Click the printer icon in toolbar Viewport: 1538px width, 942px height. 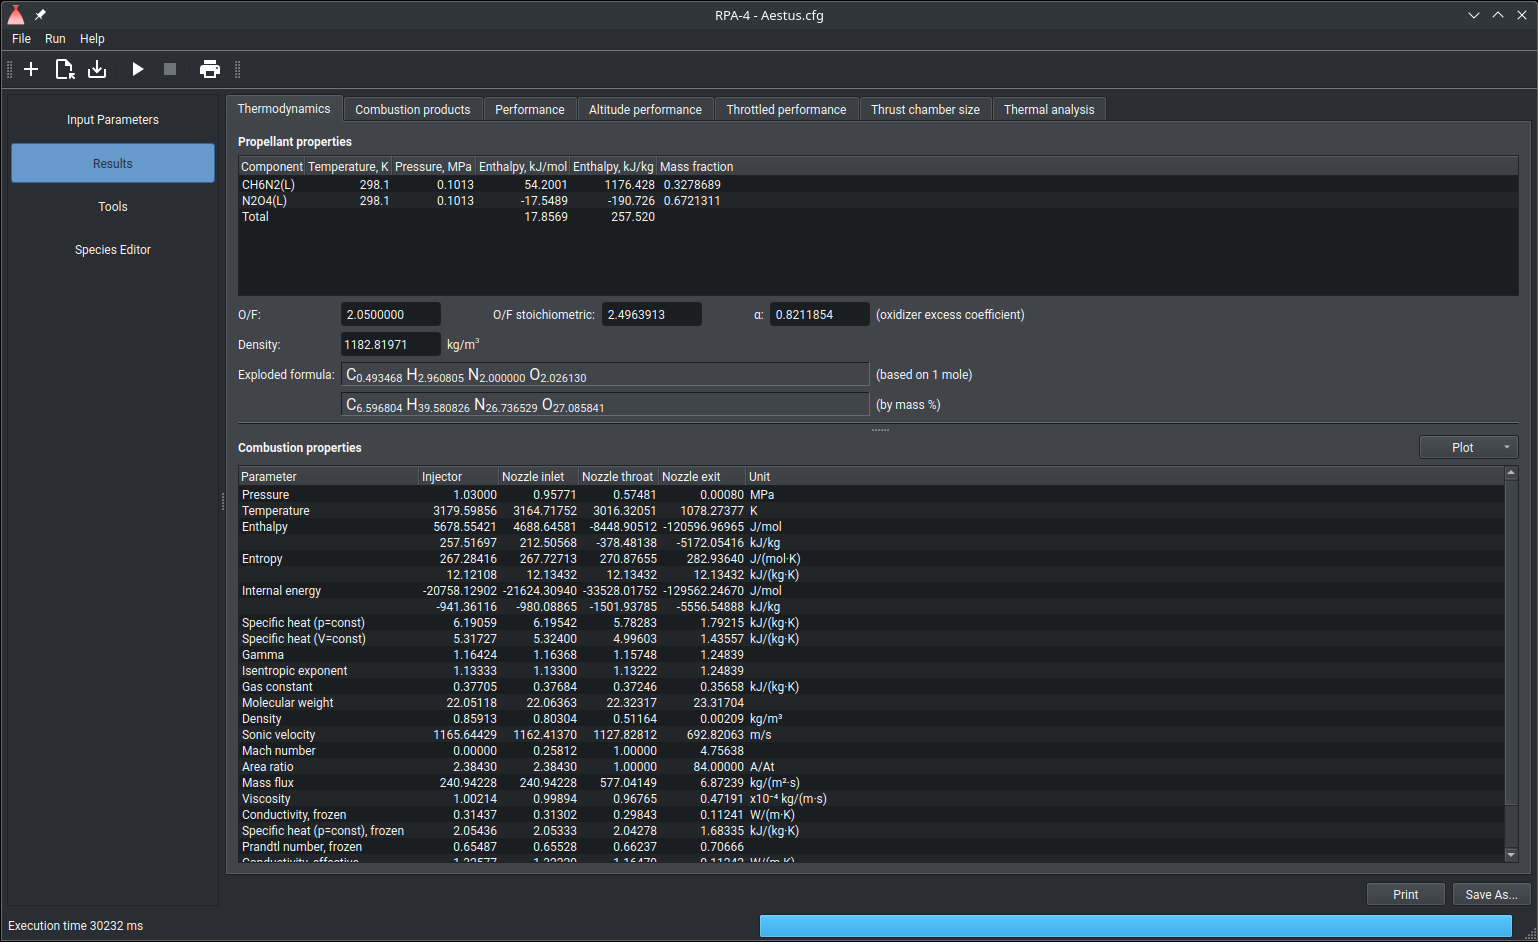coord(209,69)
